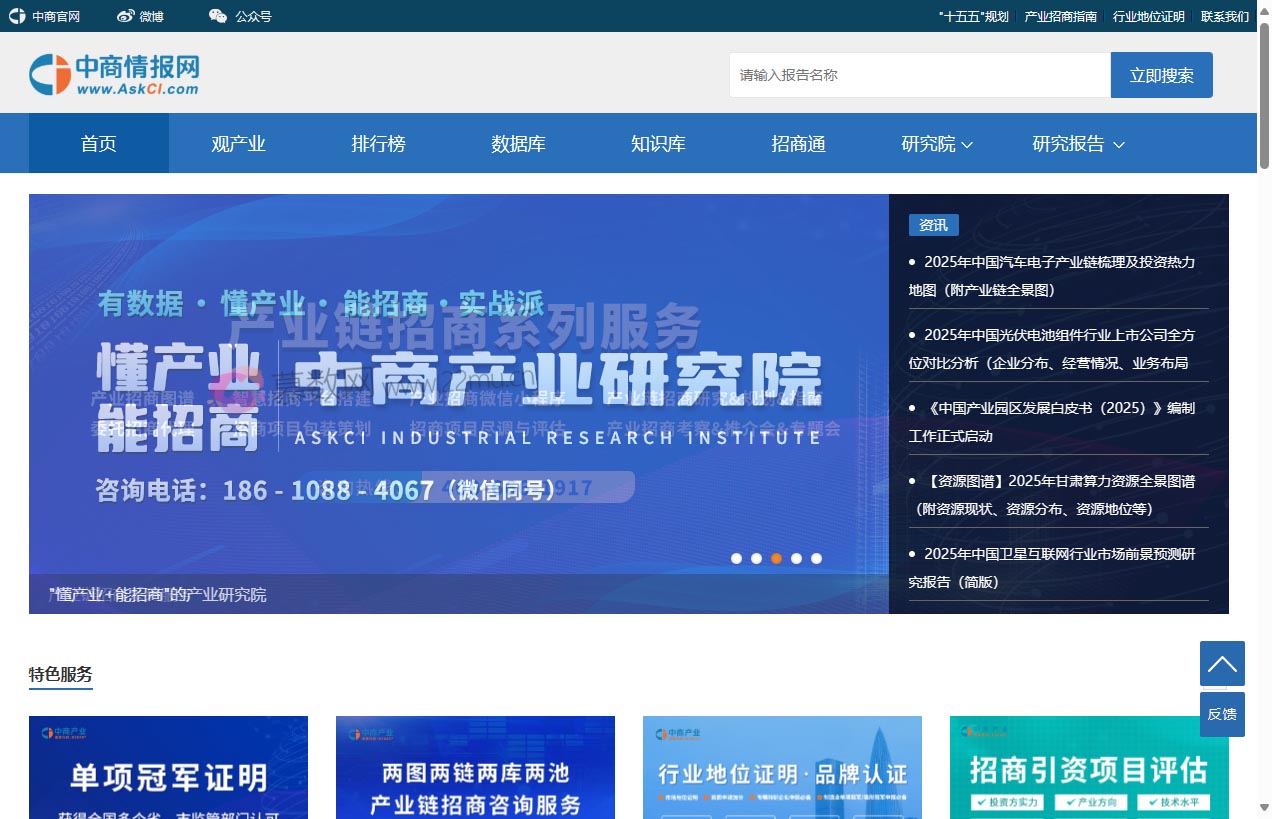1272x819 pixels.
Task: Click the report name search input field
Action: [920, 74]
